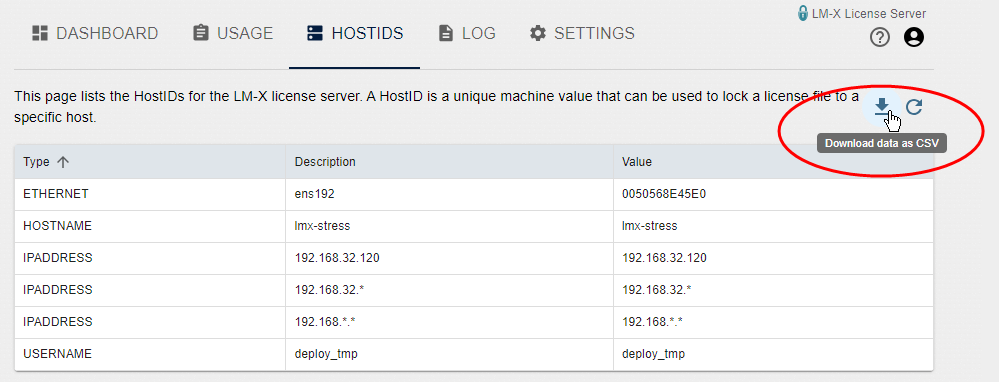Toggle Type column sort arrow
The height and width of the screenshot is (382, 999).
point(62,162)
